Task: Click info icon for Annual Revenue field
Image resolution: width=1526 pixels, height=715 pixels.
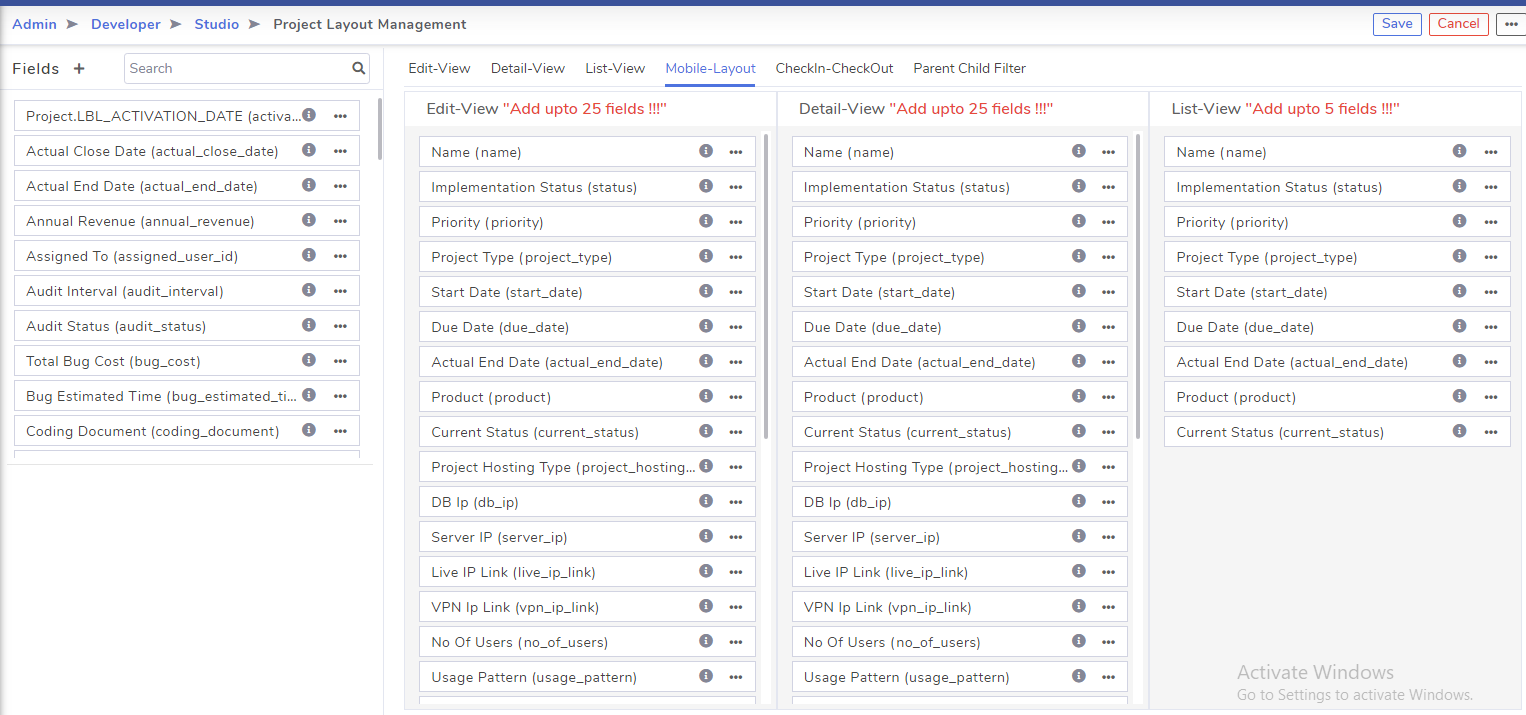Action: [309, 220]
